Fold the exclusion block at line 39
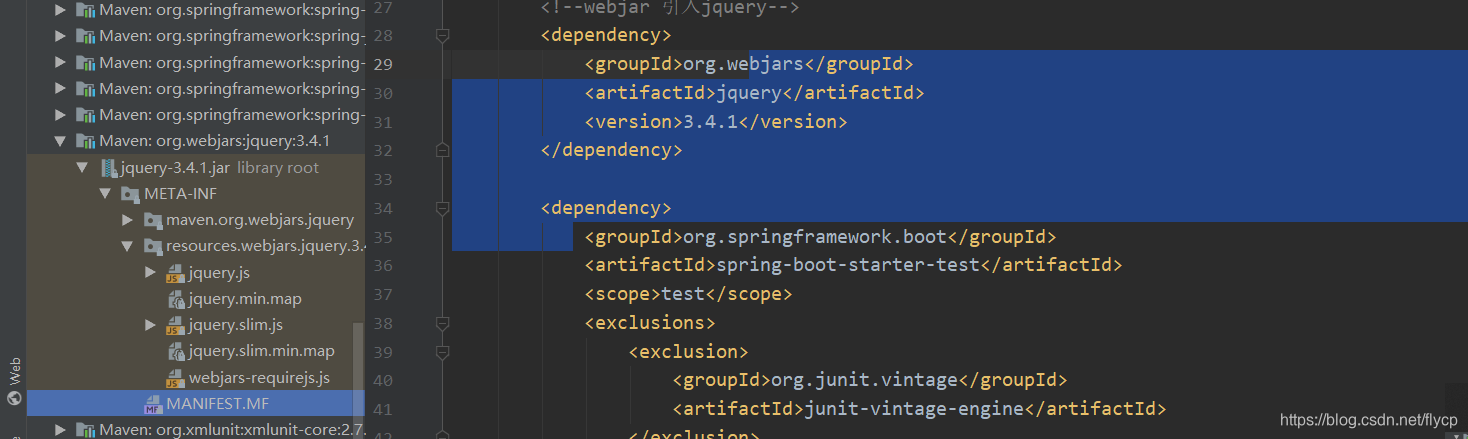The image size is (1468, 439). pyautogui.click(x=442, y=352)
